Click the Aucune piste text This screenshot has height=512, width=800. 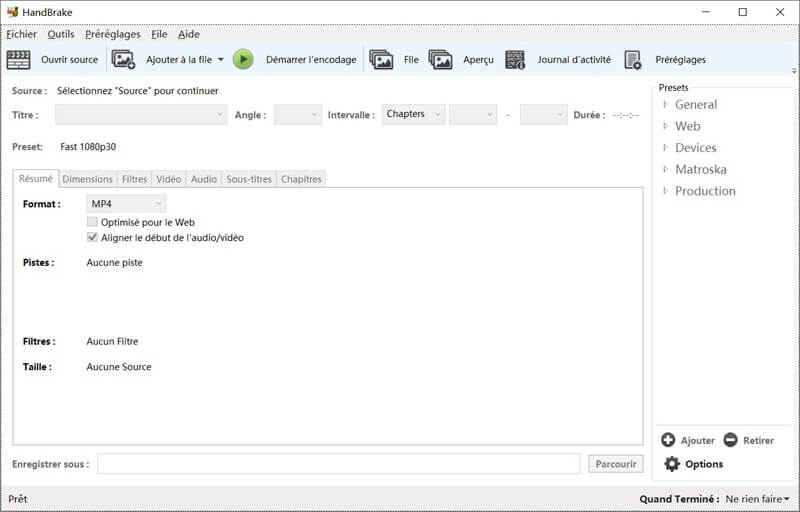[x=114, y=263]
